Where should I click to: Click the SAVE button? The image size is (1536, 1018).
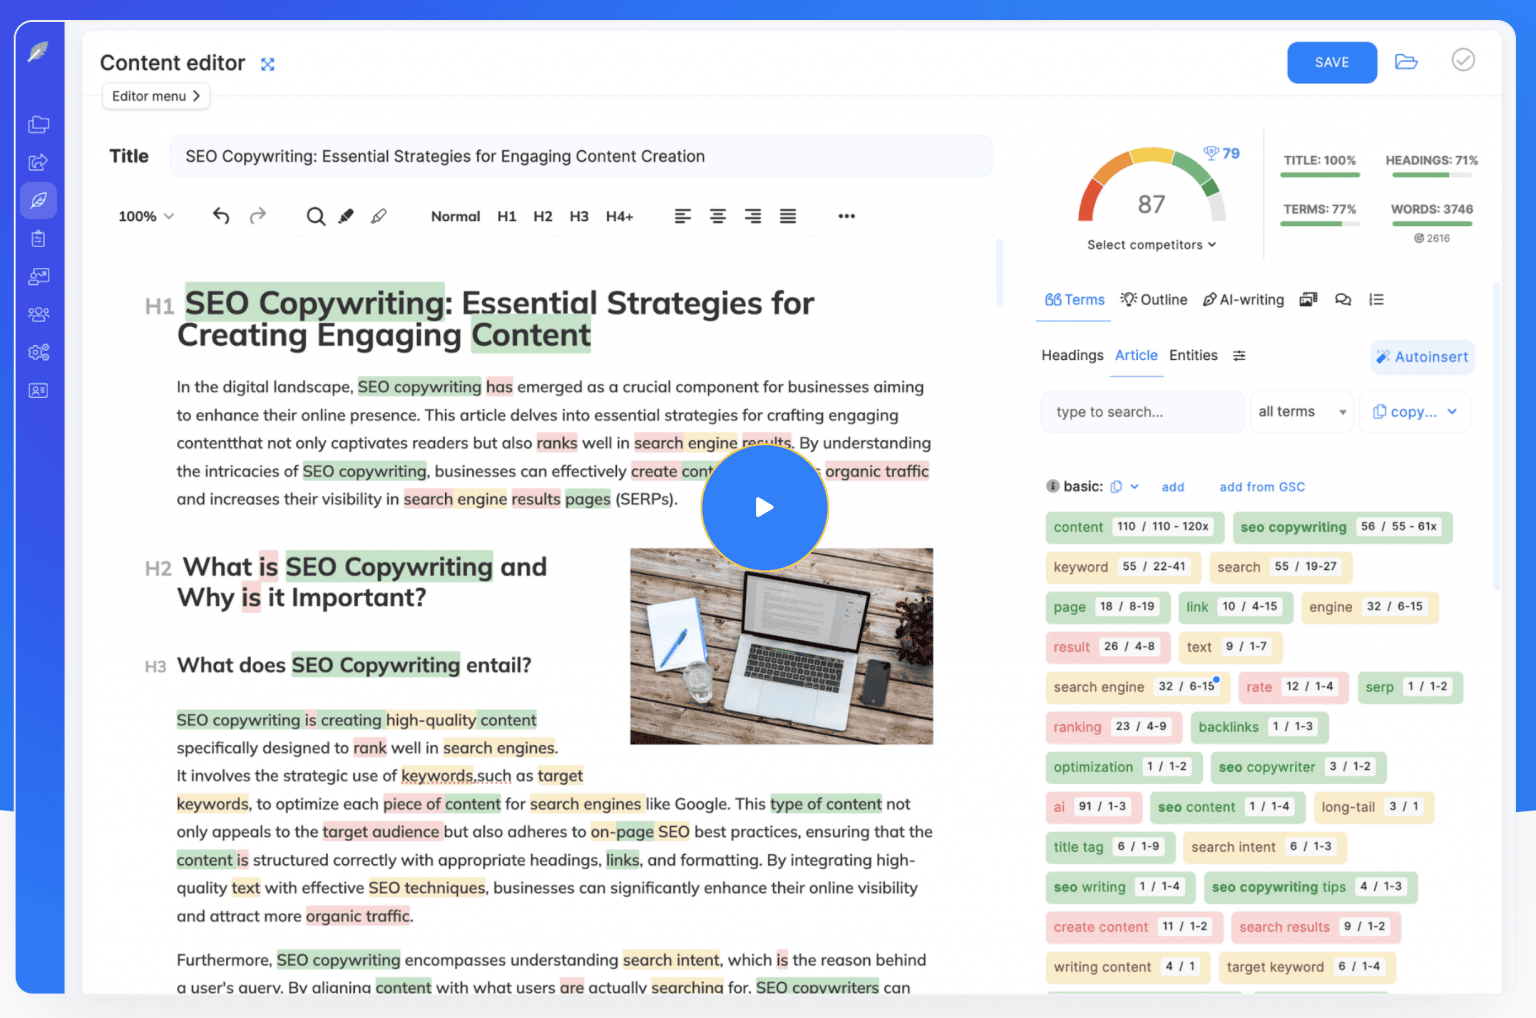click(x=1331, y=62)
